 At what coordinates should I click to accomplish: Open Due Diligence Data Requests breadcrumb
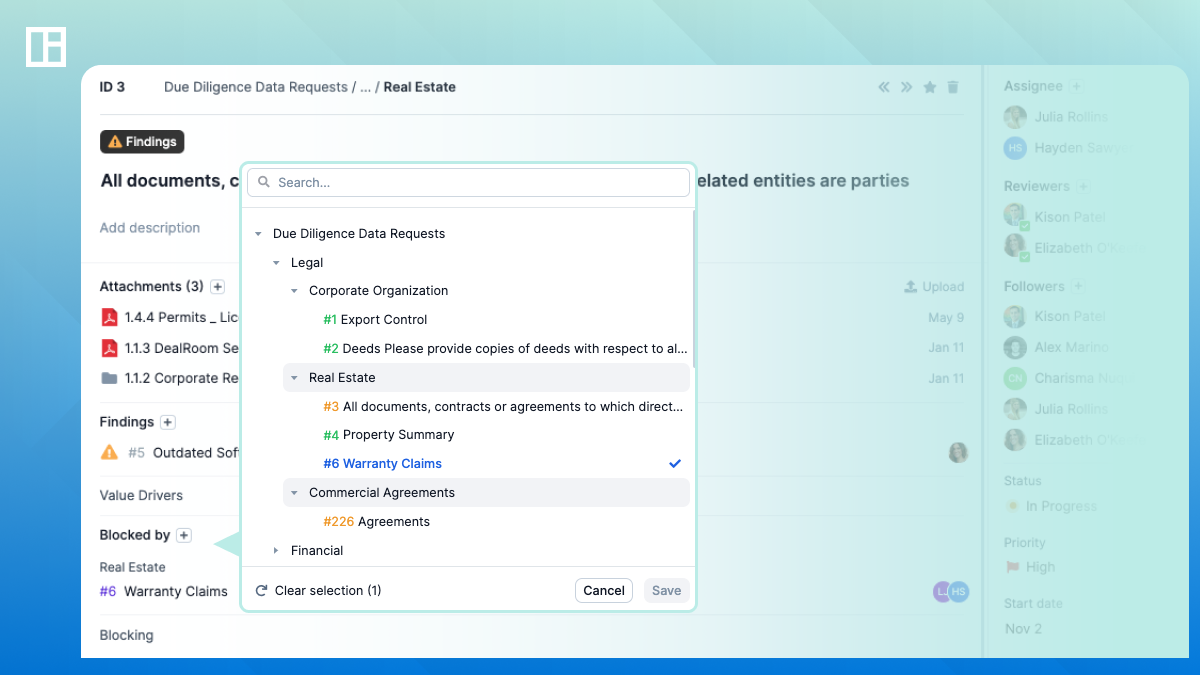256,87
